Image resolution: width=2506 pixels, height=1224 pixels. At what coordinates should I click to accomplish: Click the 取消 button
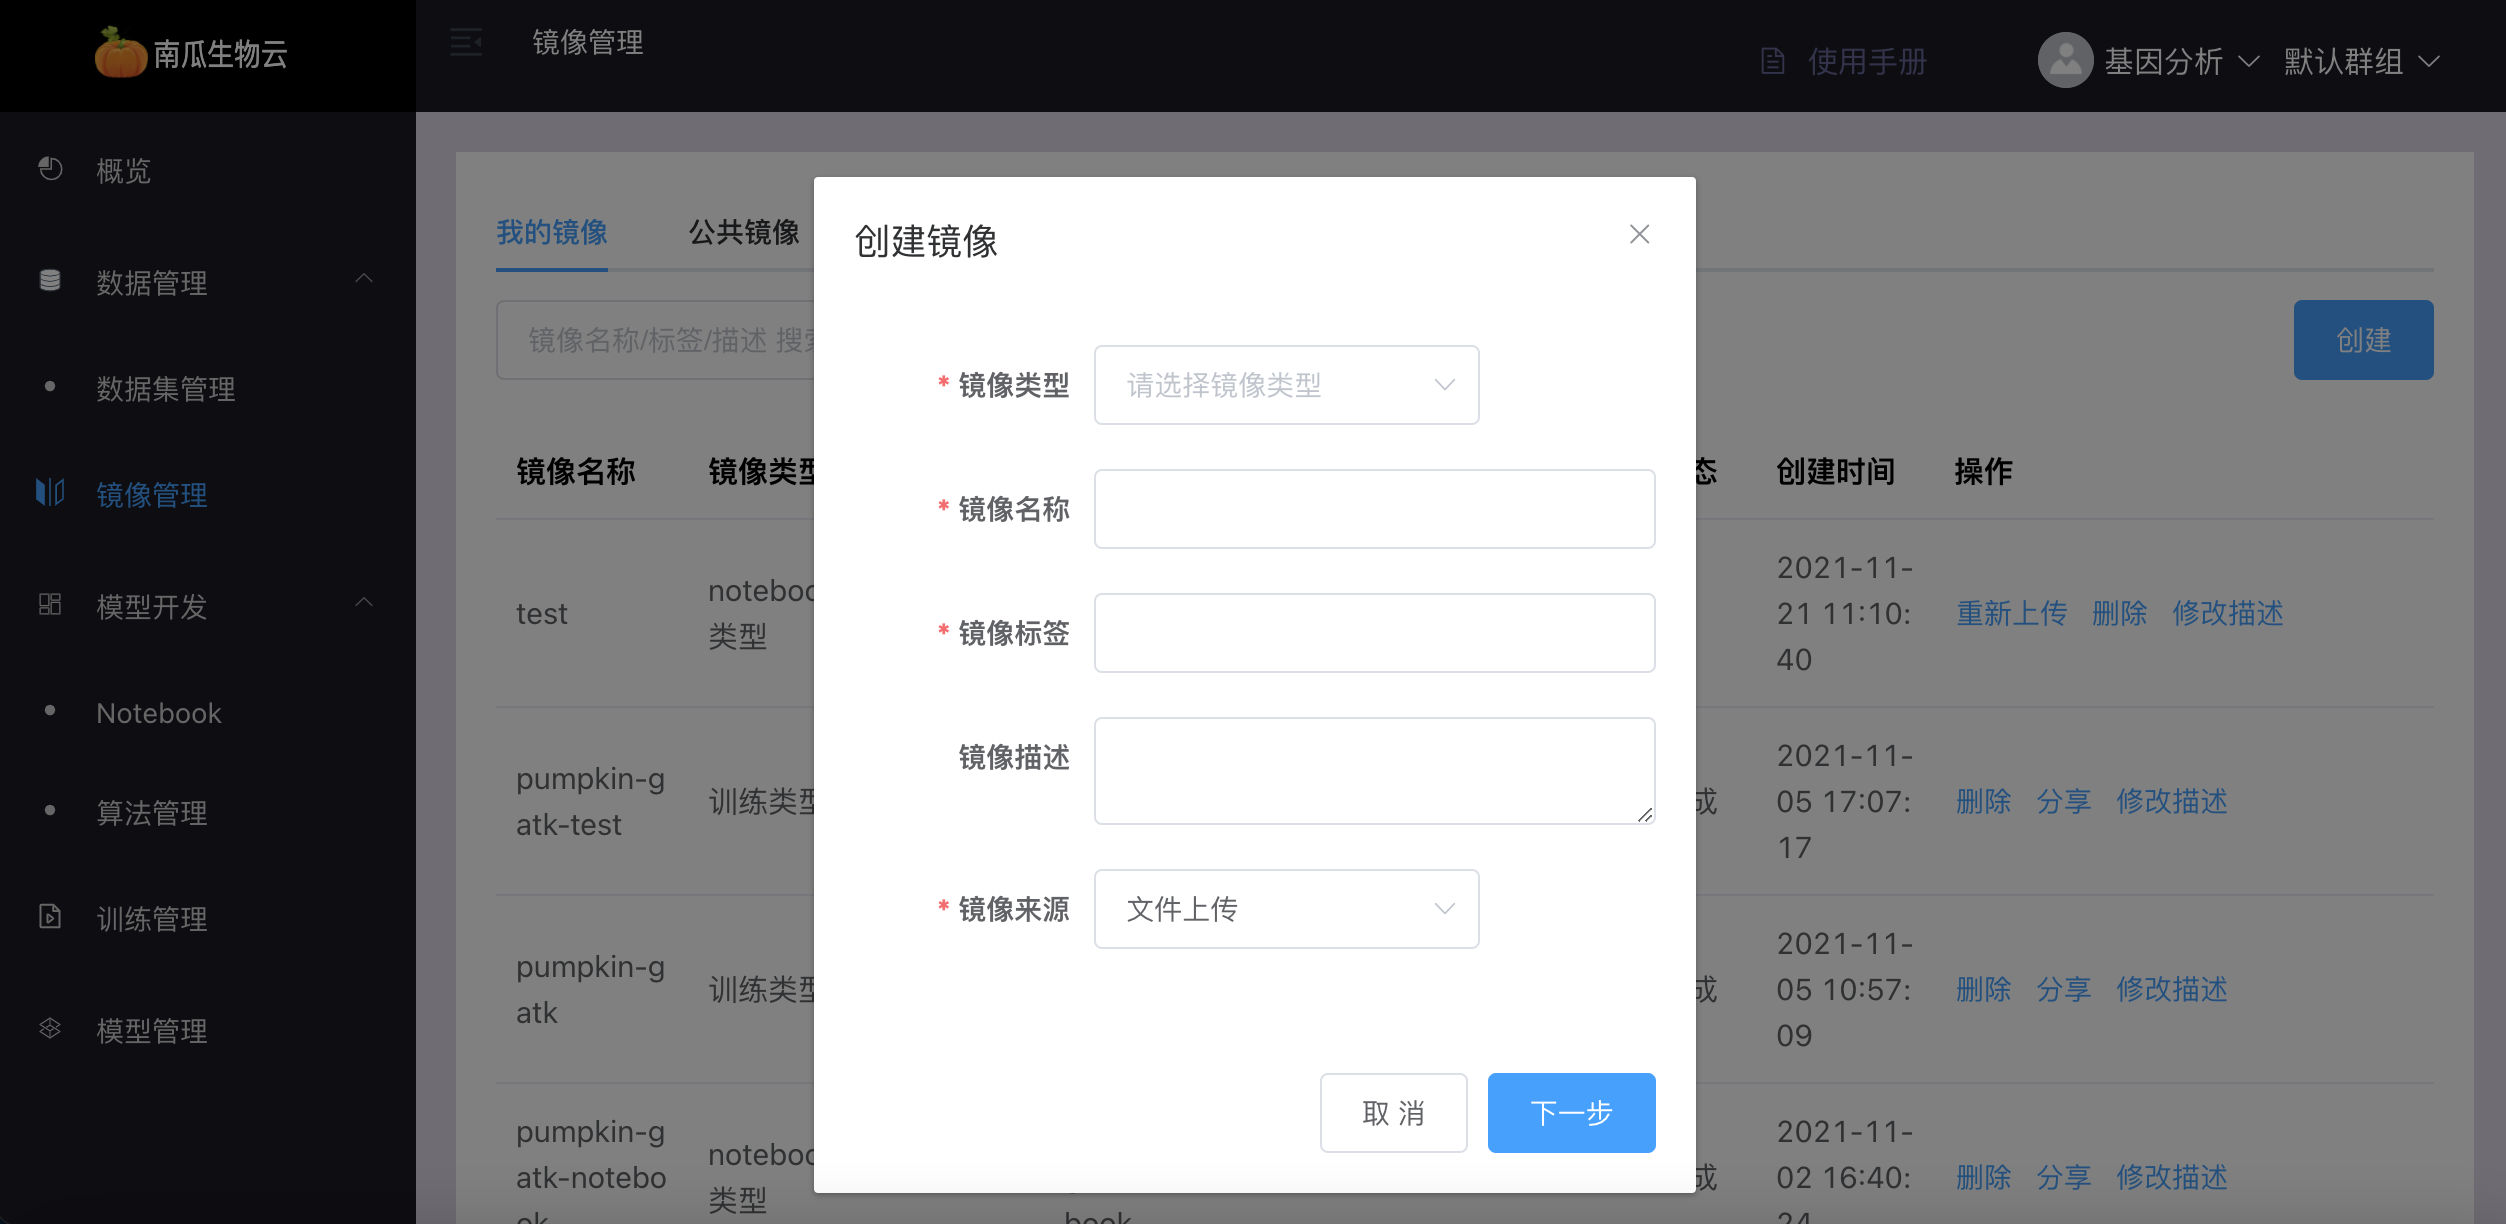pos(1393,1113)
